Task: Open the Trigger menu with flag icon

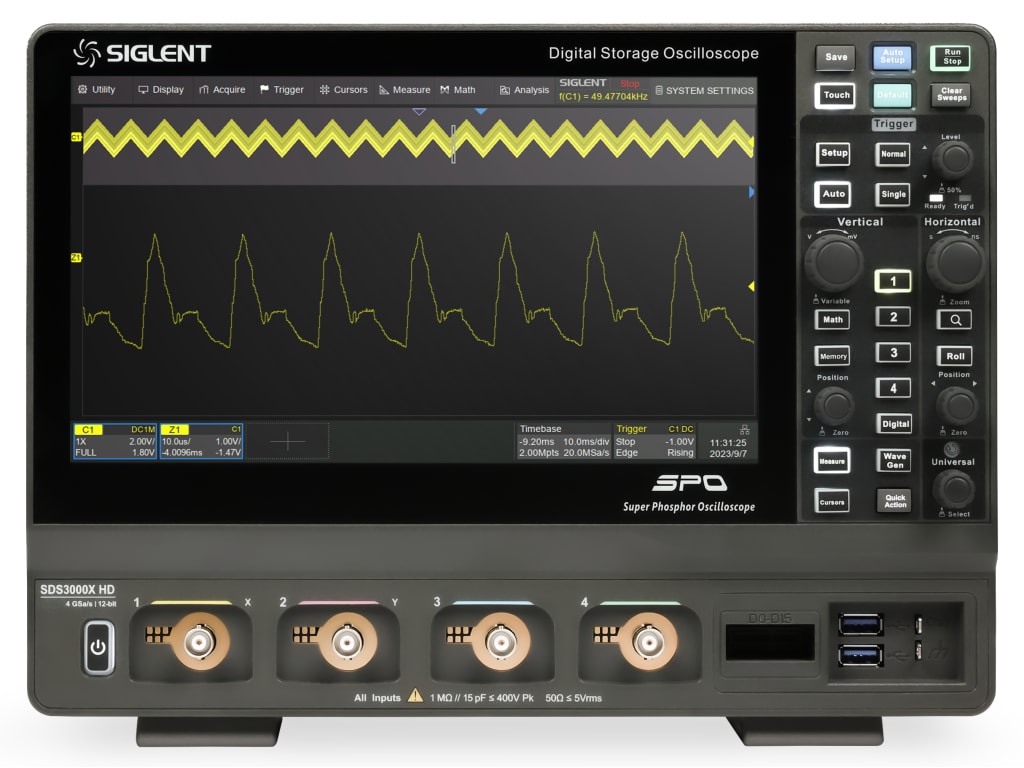Action: tap(282, 89)
